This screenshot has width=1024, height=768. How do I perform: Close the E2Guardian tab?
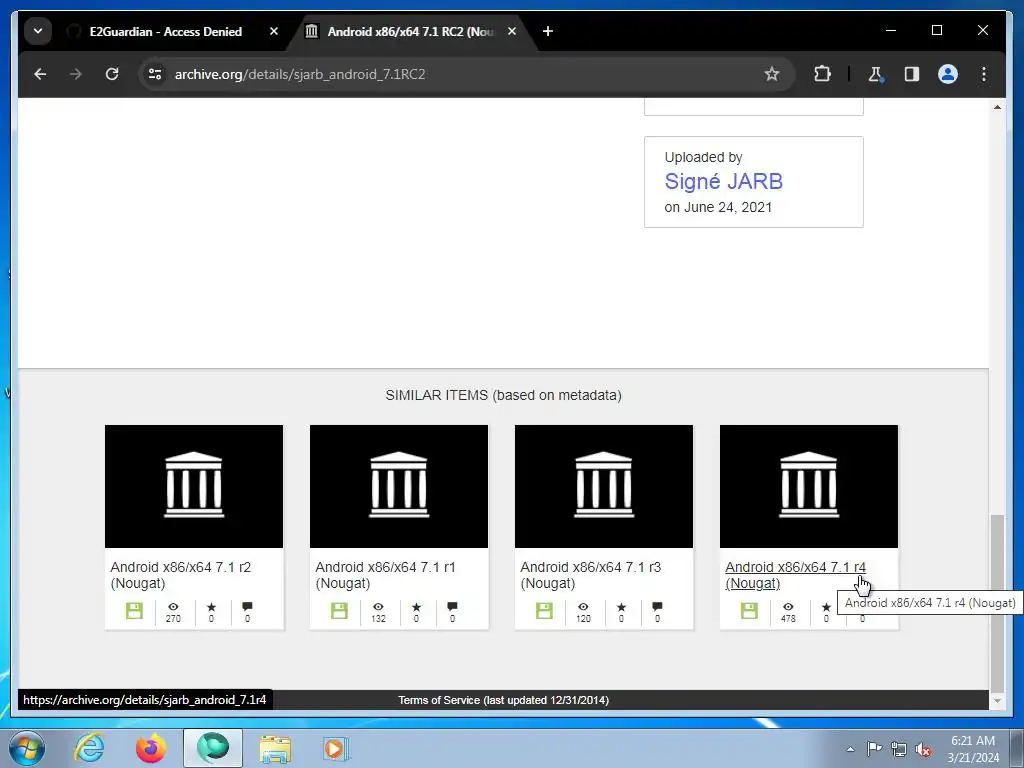click(274, 31)
